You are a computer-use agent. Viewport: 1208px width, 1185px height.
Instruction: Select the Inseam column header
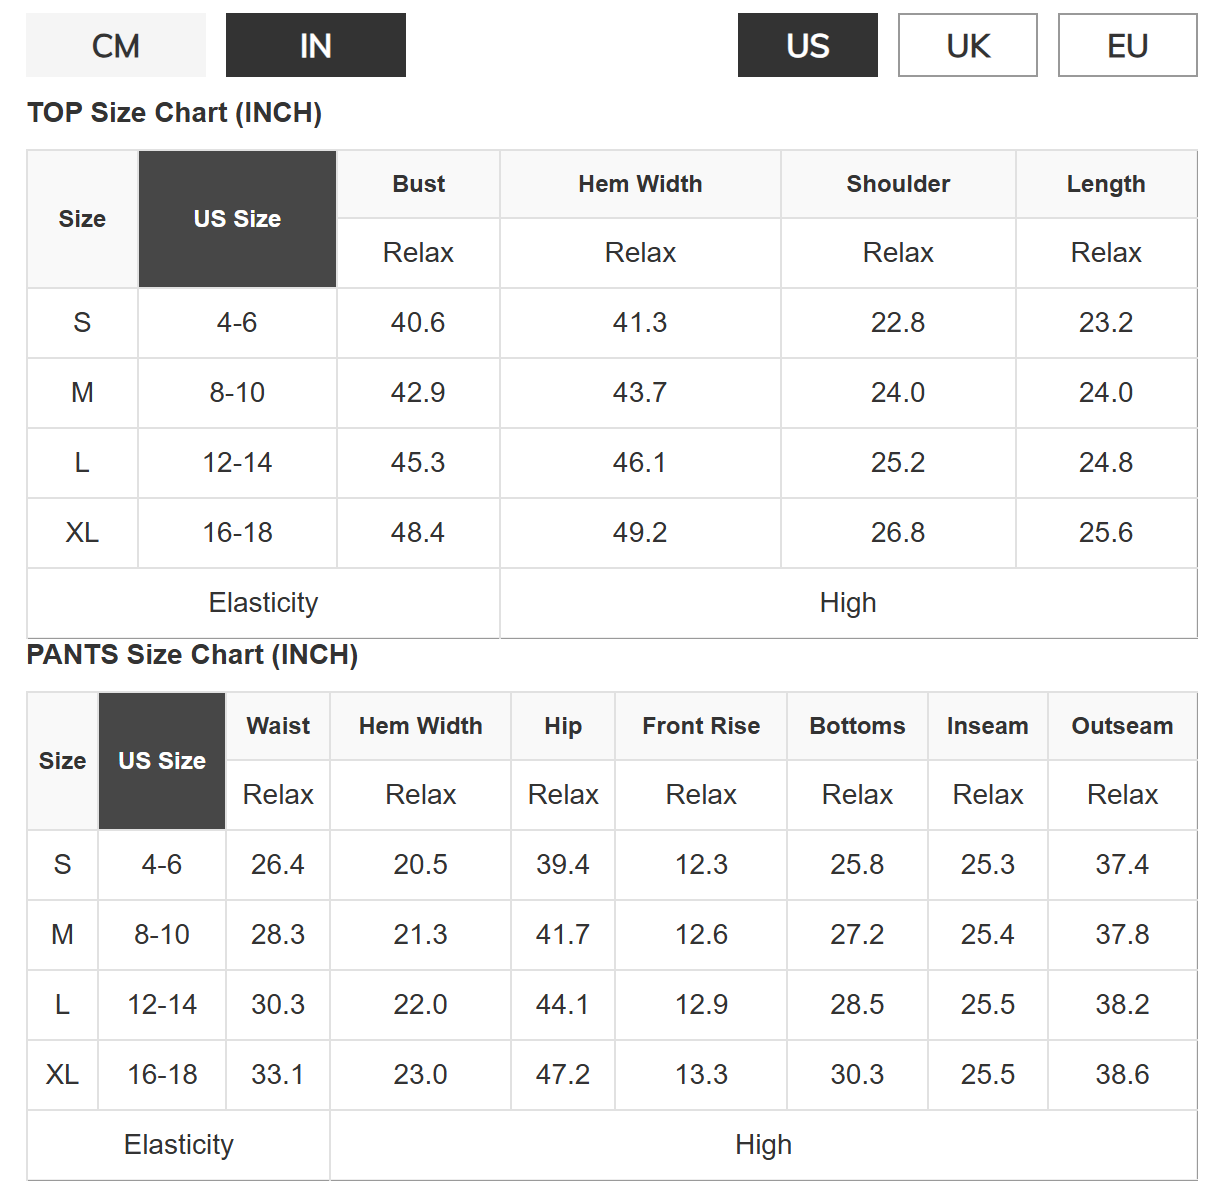tap(988, 726)
